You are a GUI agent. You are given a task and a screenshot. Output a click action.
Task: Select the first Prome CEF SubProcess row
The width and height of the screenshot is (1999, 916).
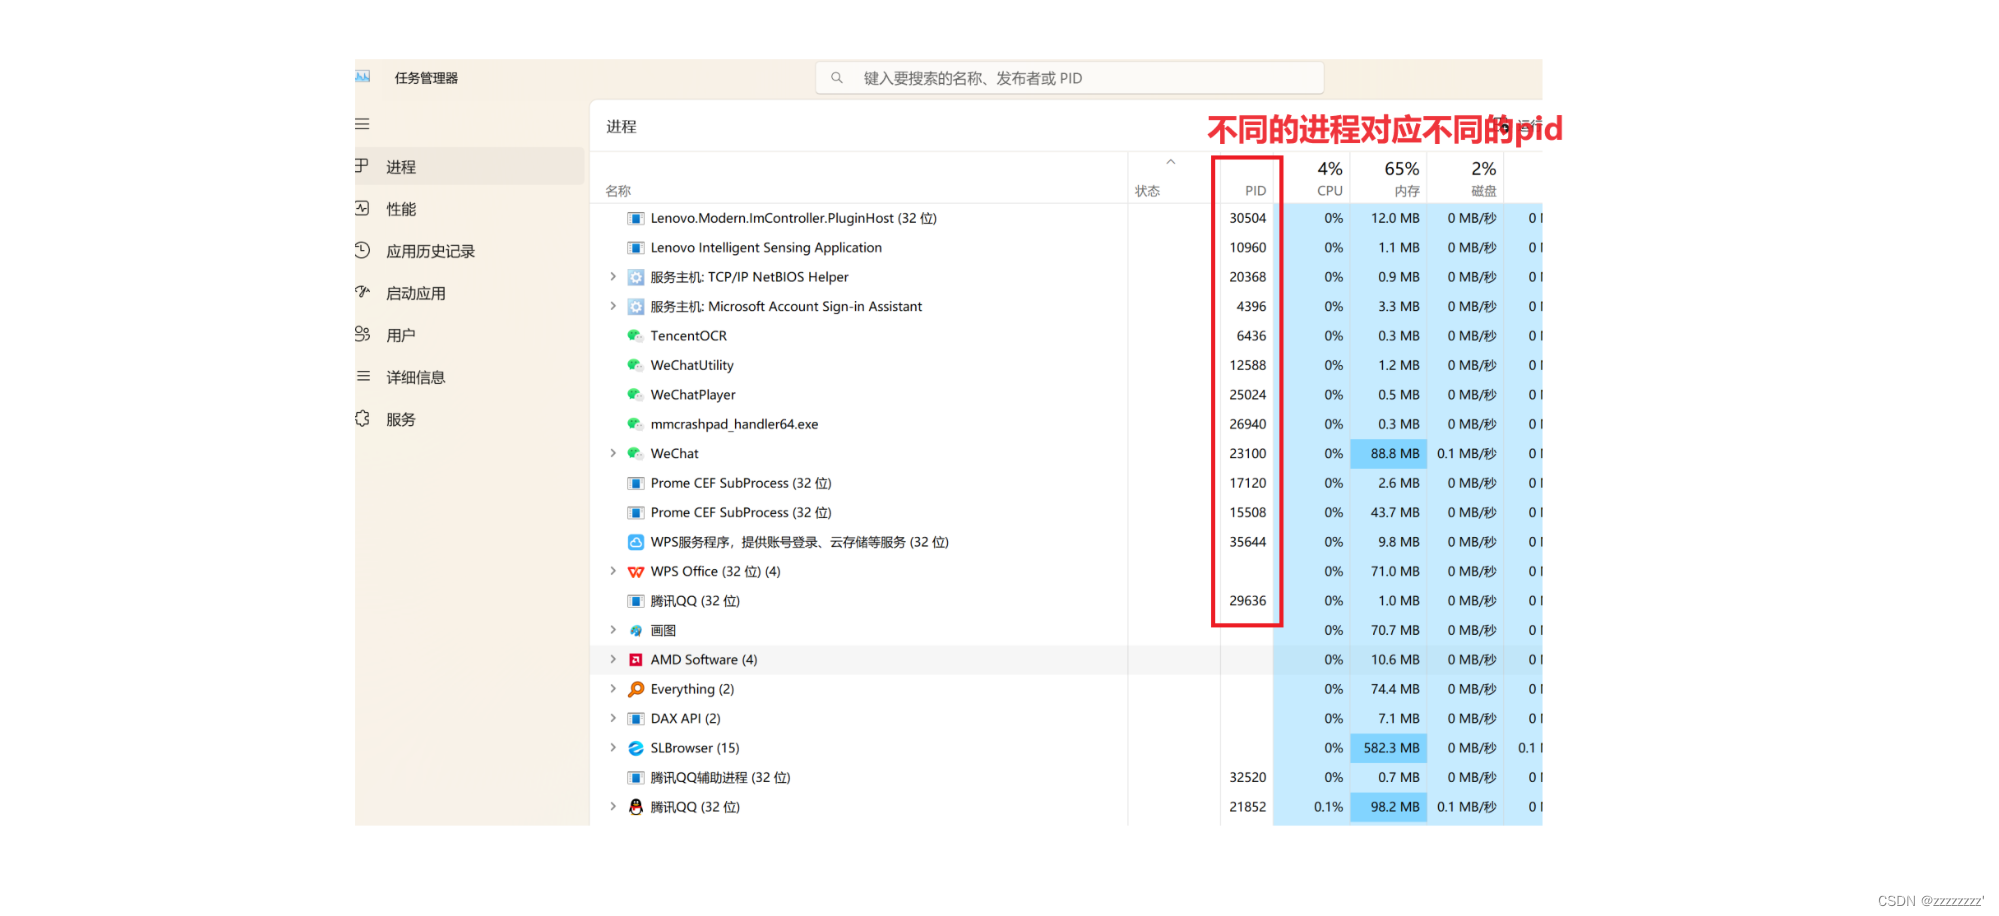[x=1066, y=483]
